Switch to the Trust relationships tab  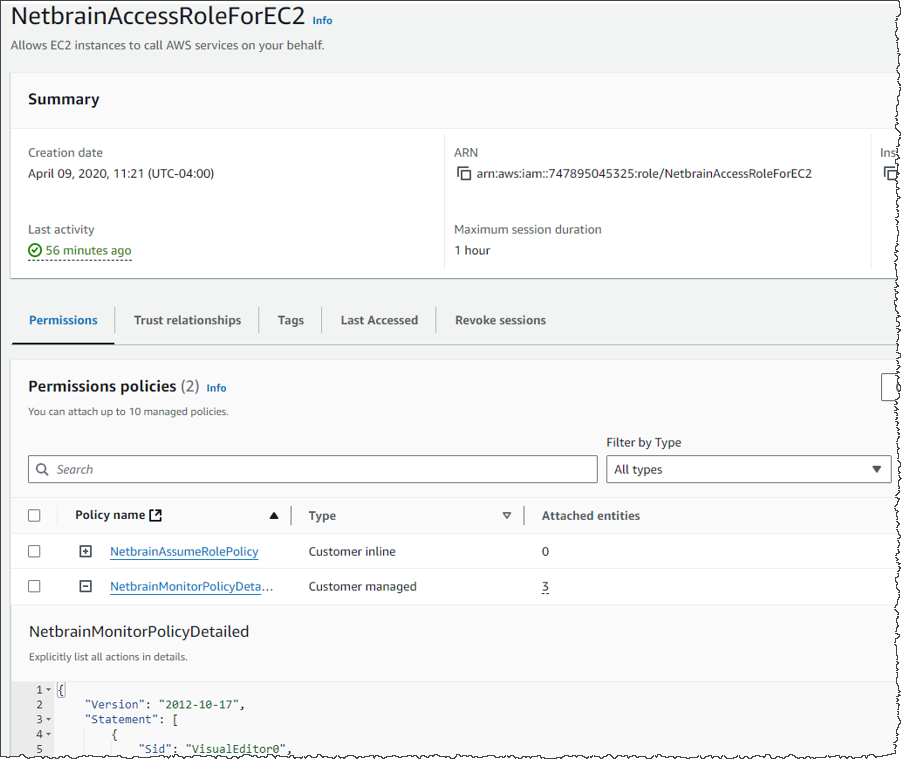pos(187,321)
